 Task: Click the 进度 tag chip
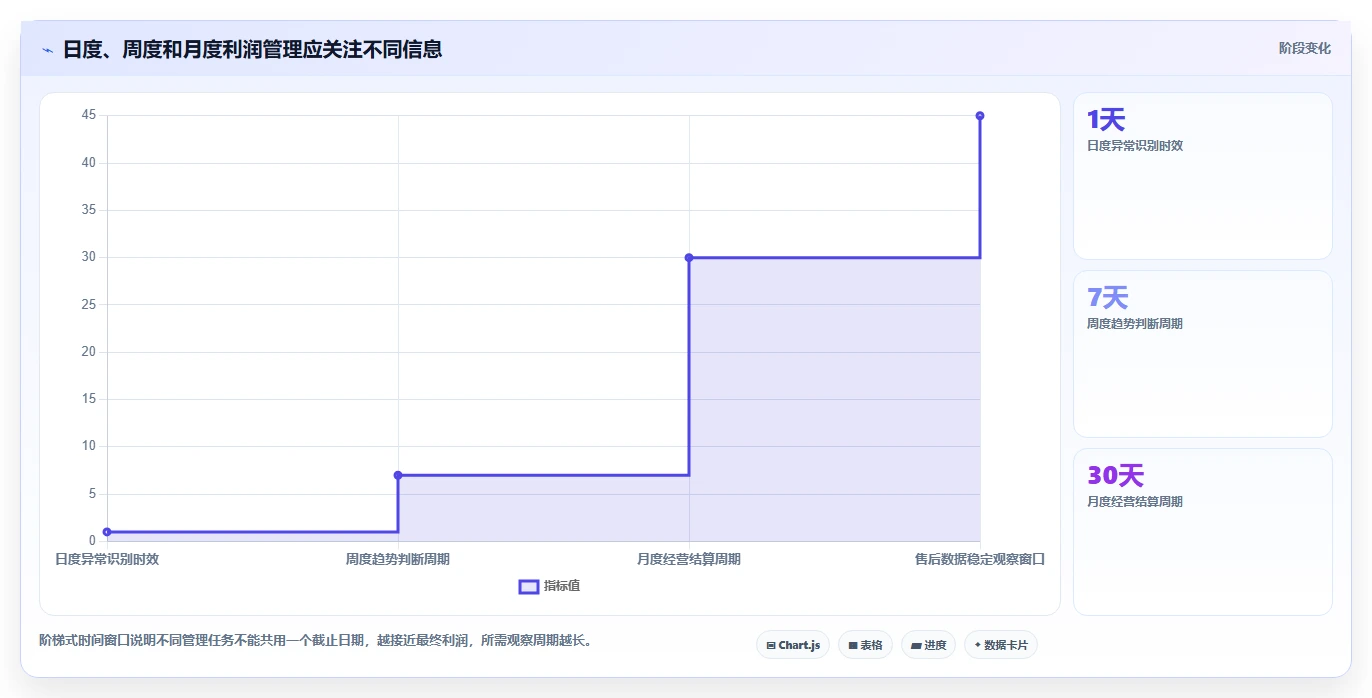point(928,645)
